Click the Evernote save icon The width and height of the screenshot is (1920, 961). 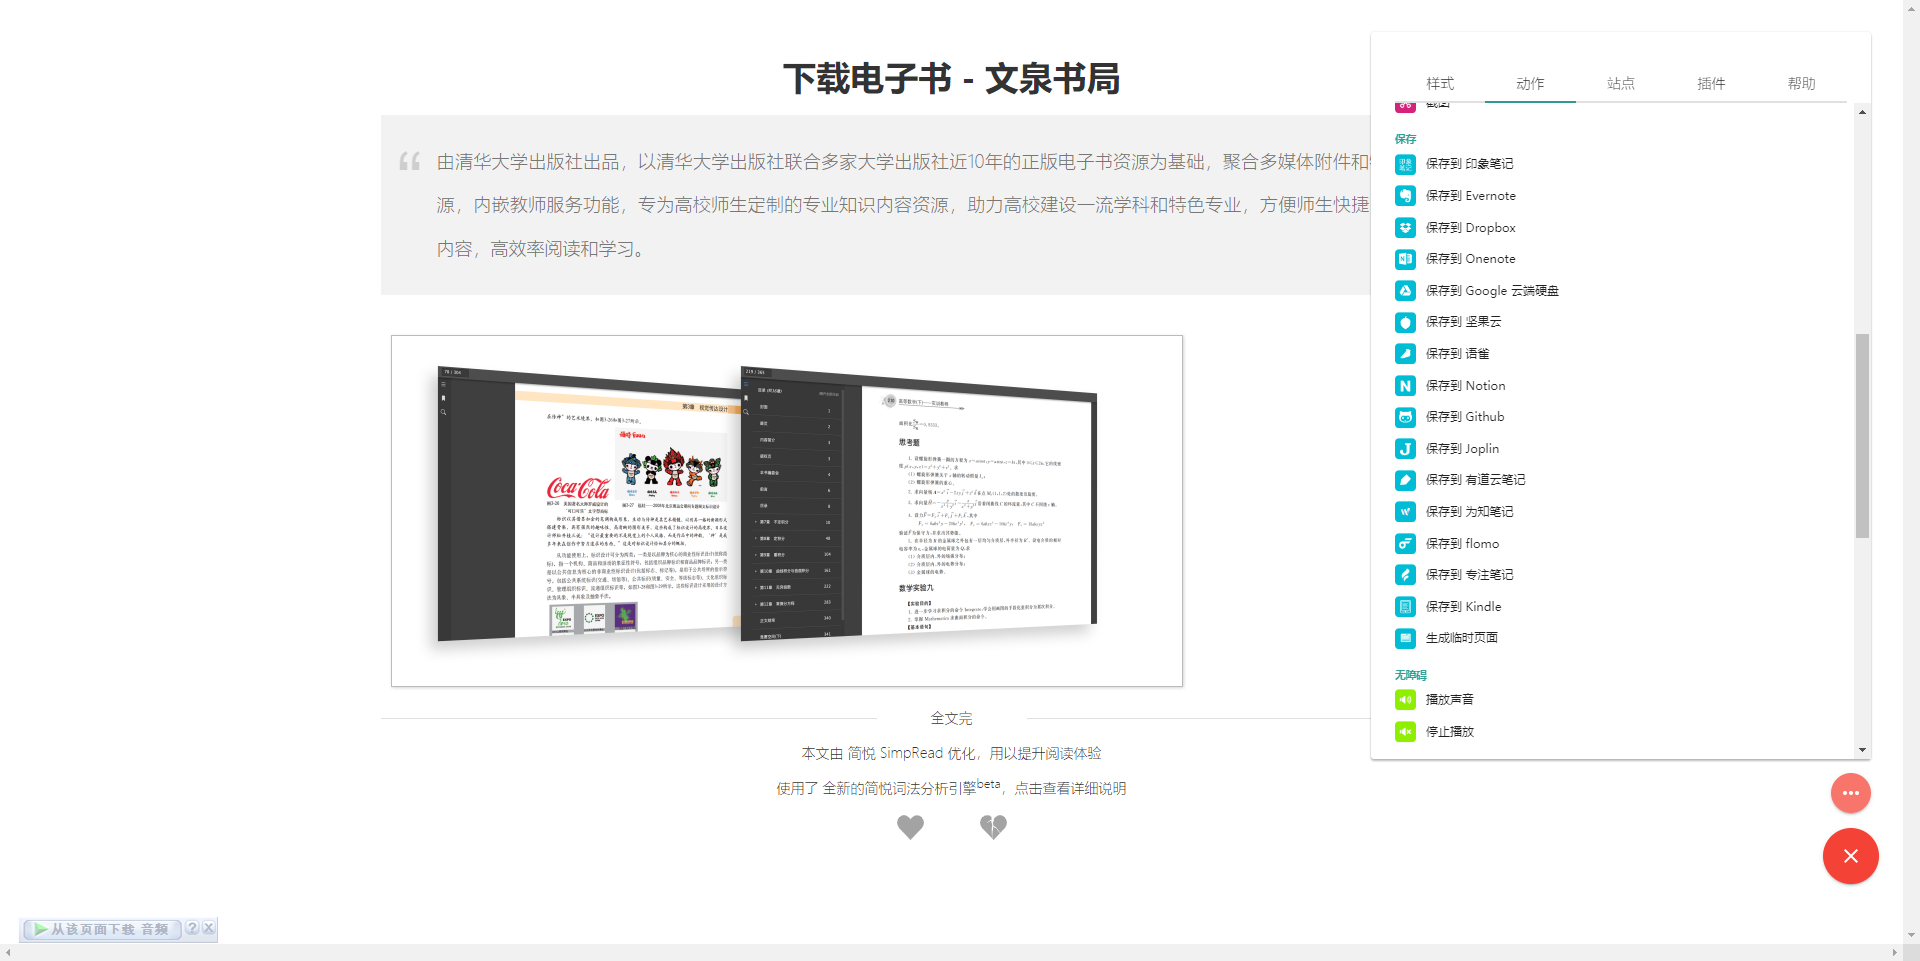coord(1405,195)
